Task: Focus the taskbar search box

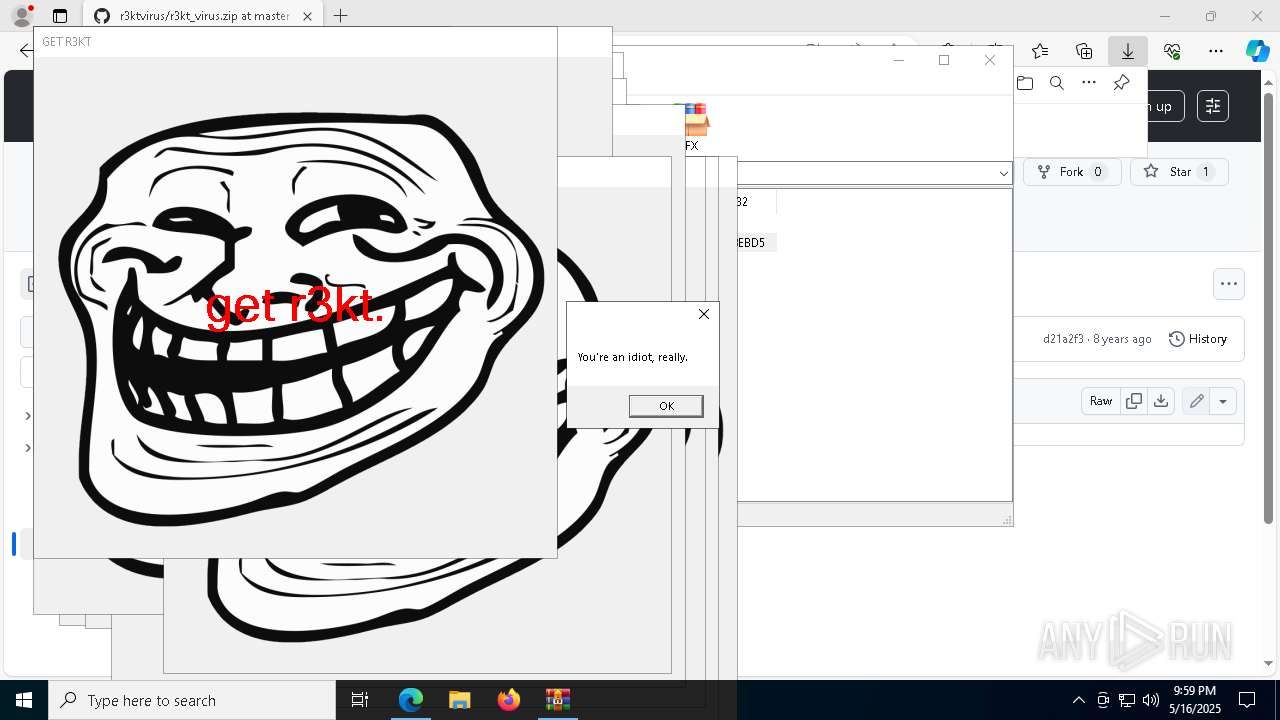Action: tap(192, 700)
